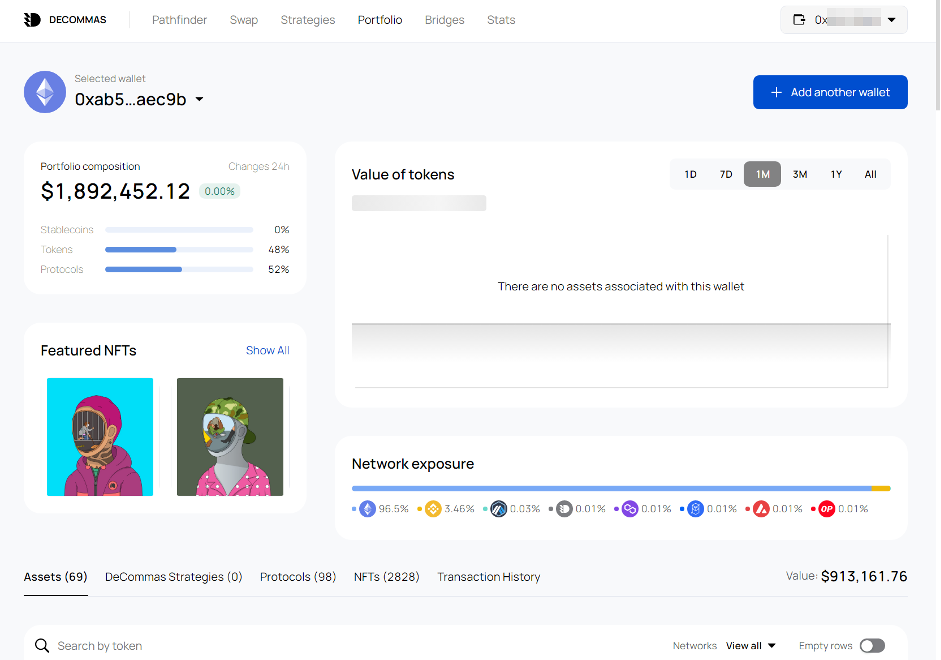Image resolution: width=941 pixels, height=660 pixels.
Task: Select the 3M time range
Action: tap(799, 174)
